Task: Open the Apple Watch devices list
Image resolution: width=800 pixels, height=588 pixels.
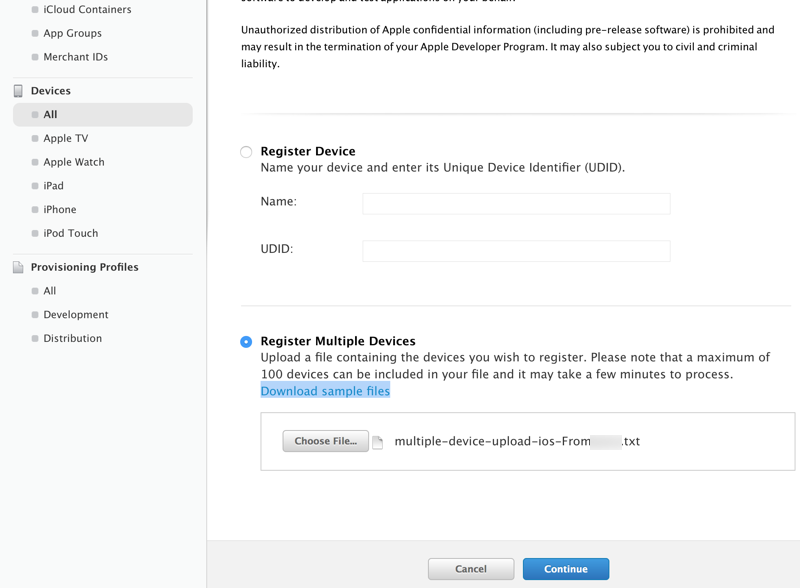Action: point(73,162)
